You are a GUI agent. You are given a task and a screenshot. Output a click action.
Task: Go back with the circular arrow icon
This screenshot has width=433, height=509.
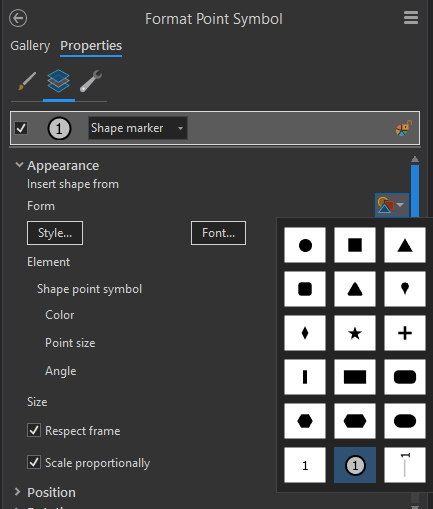coord(18,18)
